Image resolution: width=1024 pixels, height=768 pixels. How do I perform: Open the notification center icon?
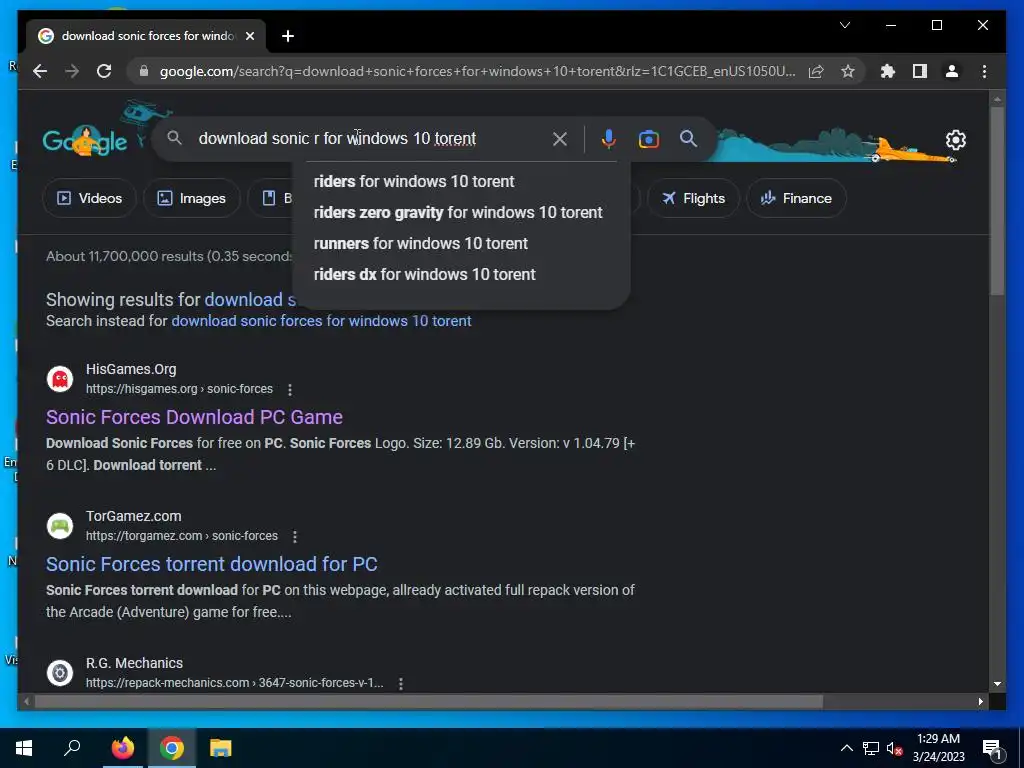coord(992,749)
